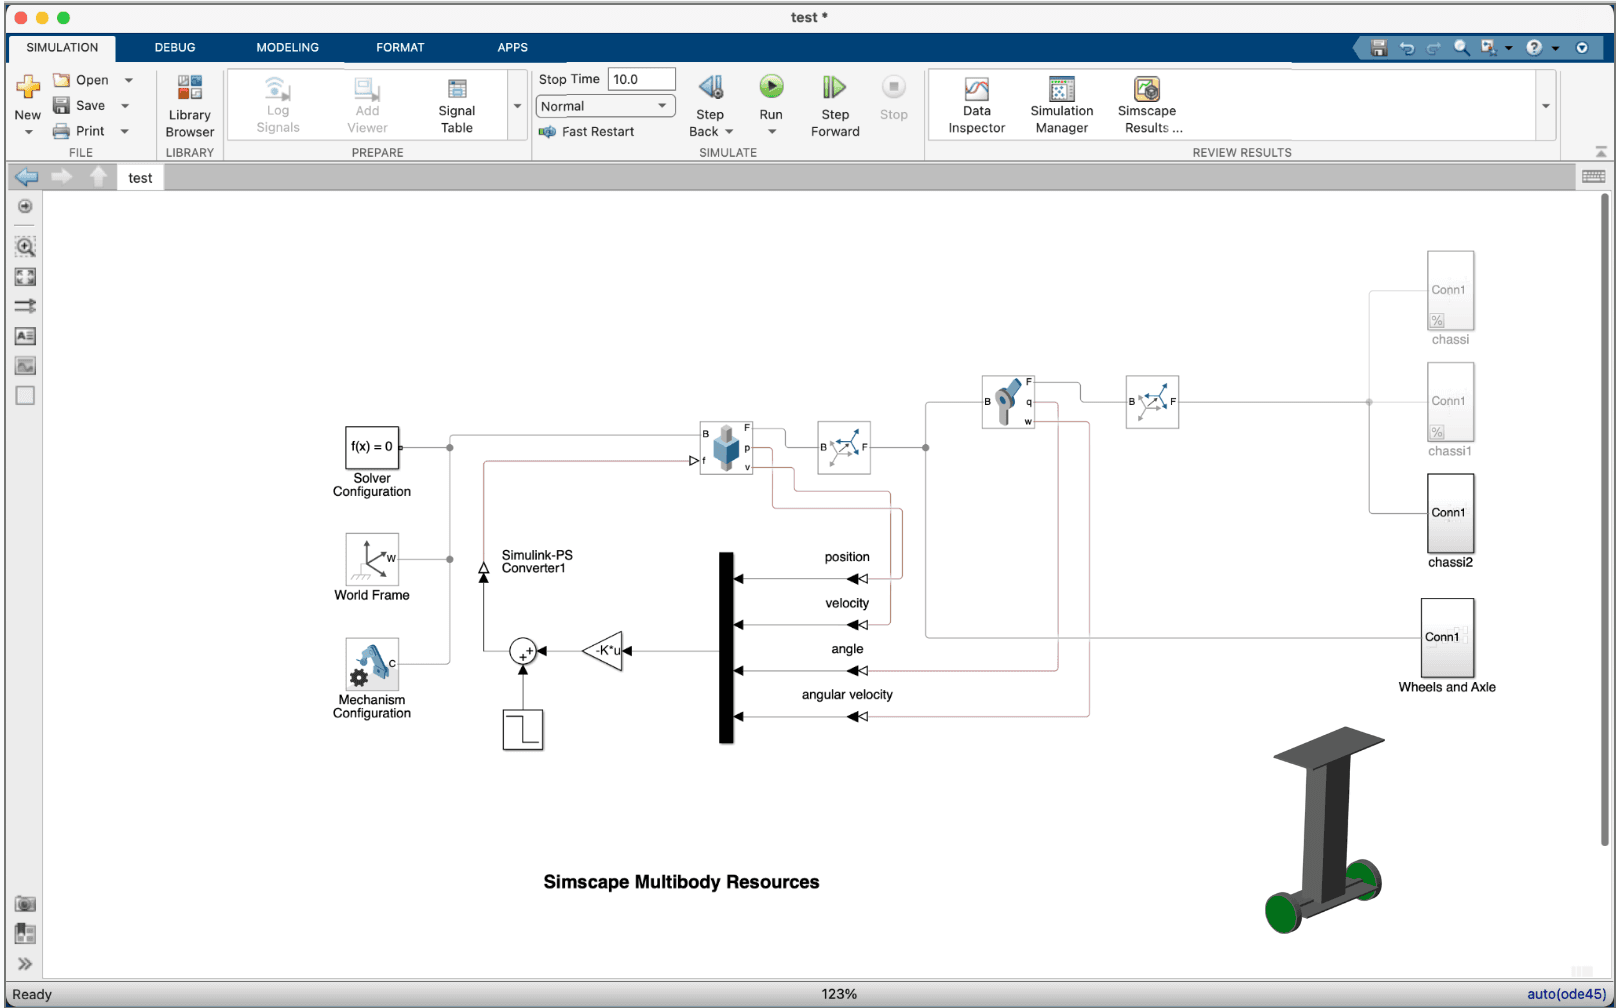
Task: Expand the Open dropdown arrow
Action: 129,80
